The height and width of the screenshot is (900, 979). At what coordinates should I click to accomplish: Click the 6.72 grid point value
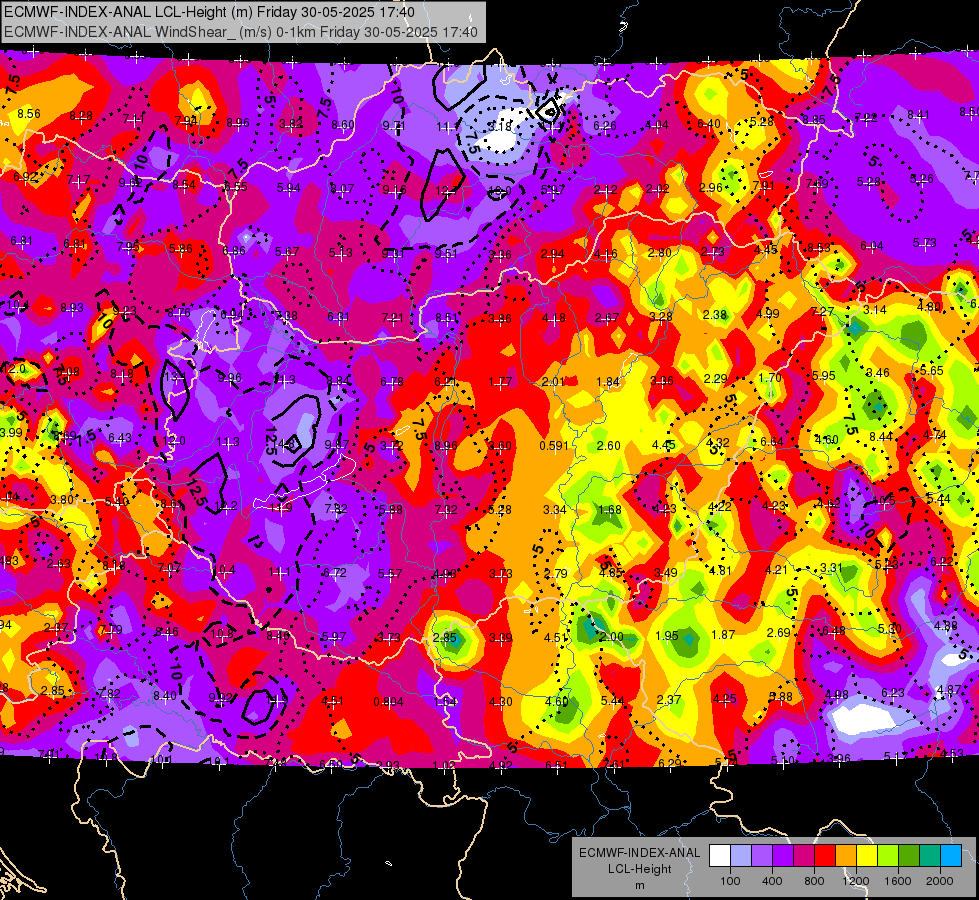tap(335, 572)
